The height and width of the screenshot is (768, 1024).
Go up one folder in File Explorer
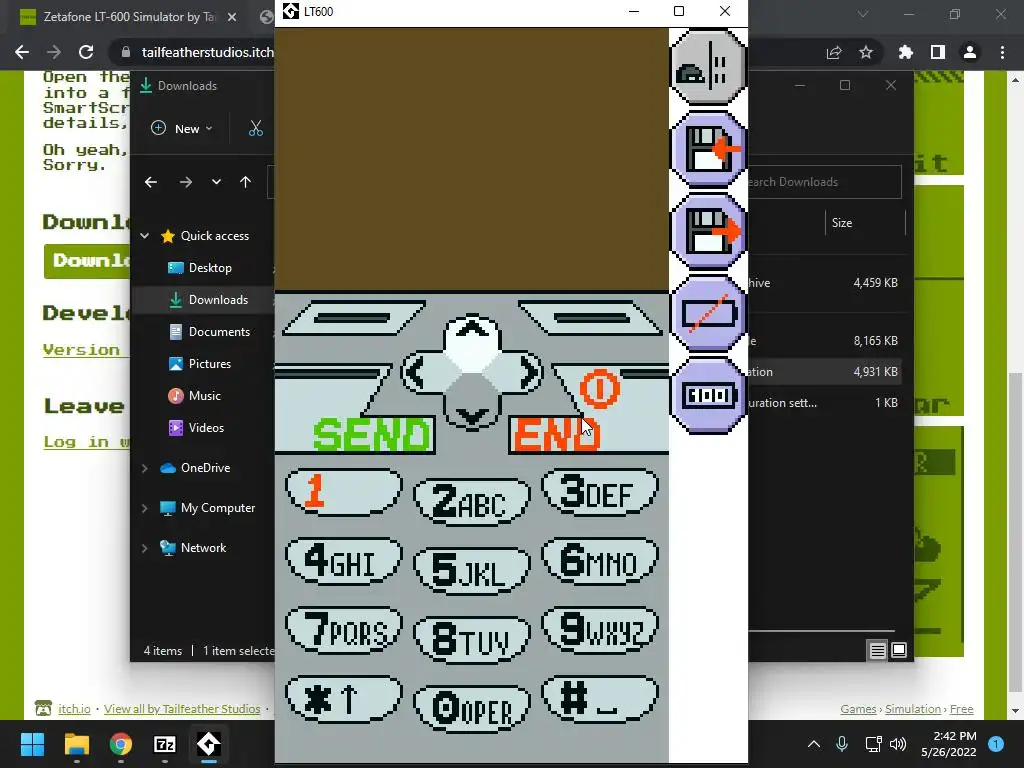246,182
